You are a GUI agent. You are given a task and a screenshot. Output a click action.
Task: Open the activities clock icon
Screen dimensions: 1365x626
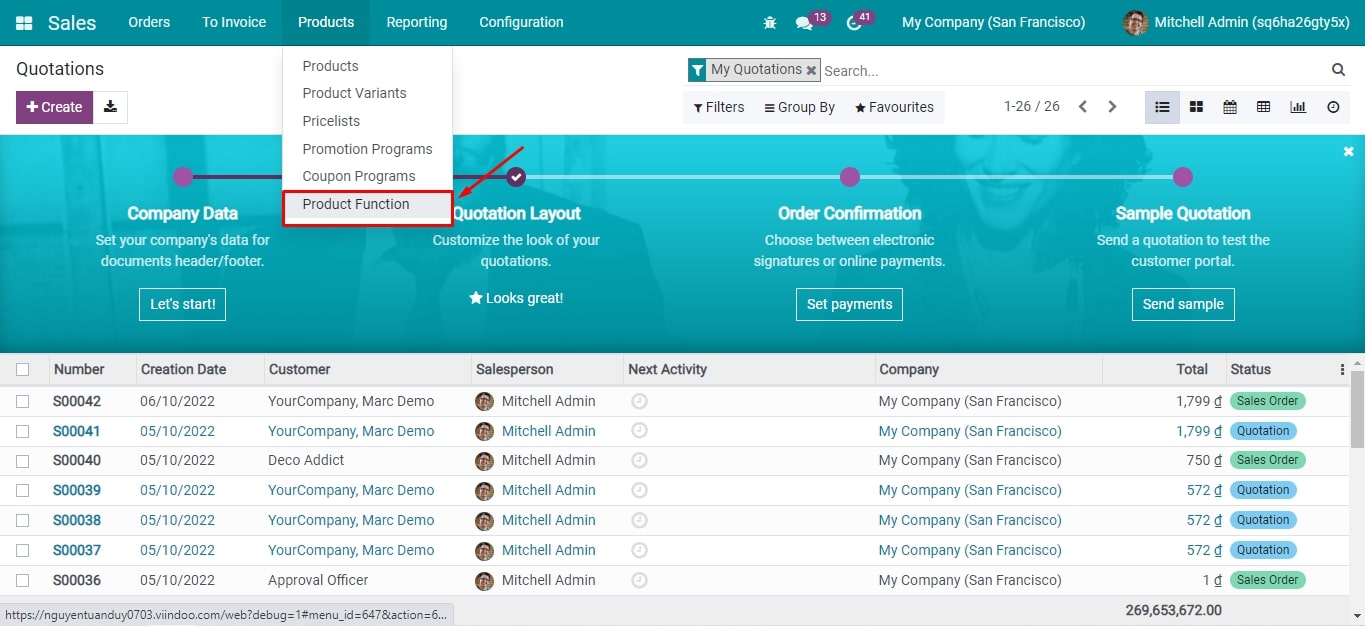(x=853, y=23)
